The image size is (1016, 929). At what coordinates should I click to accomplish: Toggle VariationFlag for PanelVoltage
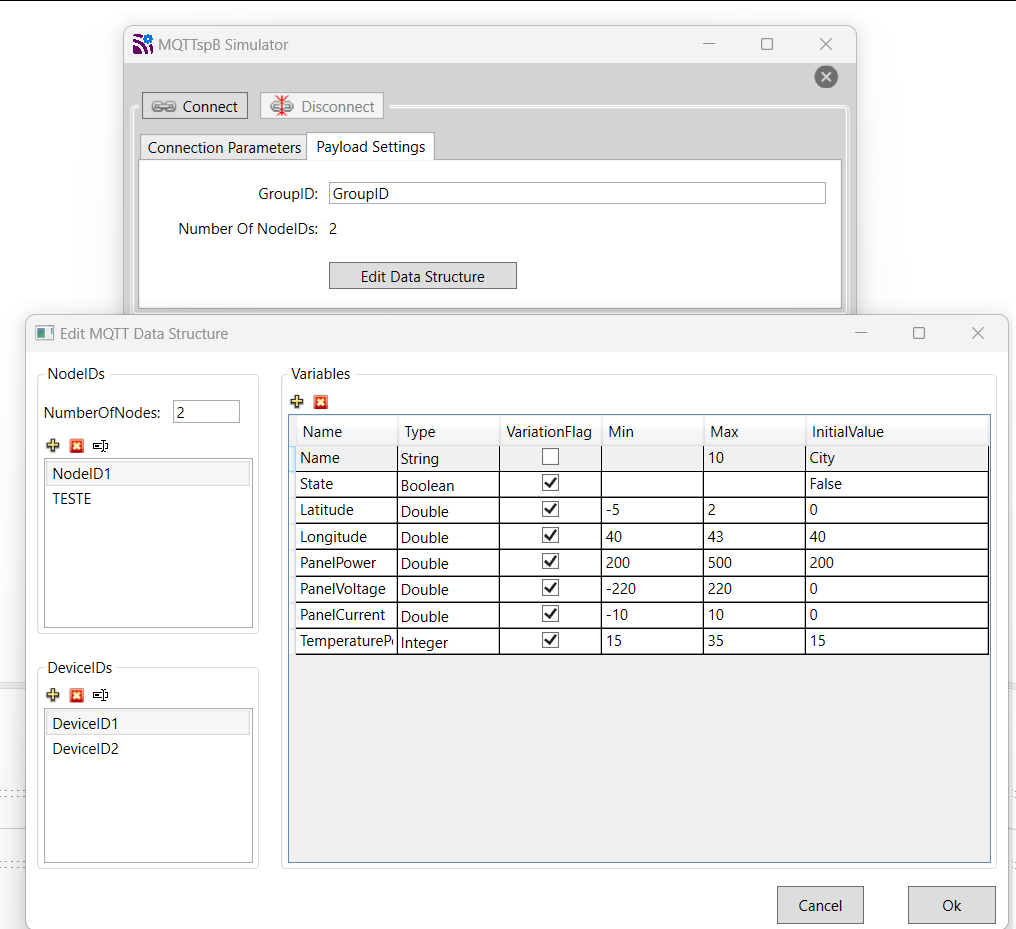pyautogui.click(x=550, y=588)
